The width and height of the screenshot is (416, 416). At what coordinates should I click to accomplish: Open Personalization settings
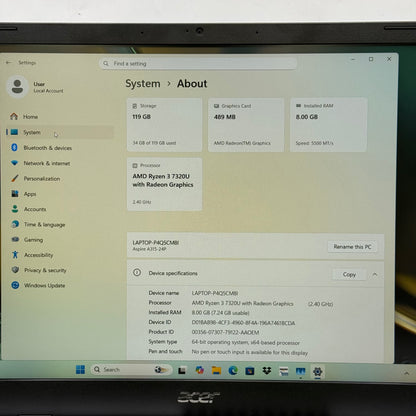pyautogui.click(x=59, y=179)
